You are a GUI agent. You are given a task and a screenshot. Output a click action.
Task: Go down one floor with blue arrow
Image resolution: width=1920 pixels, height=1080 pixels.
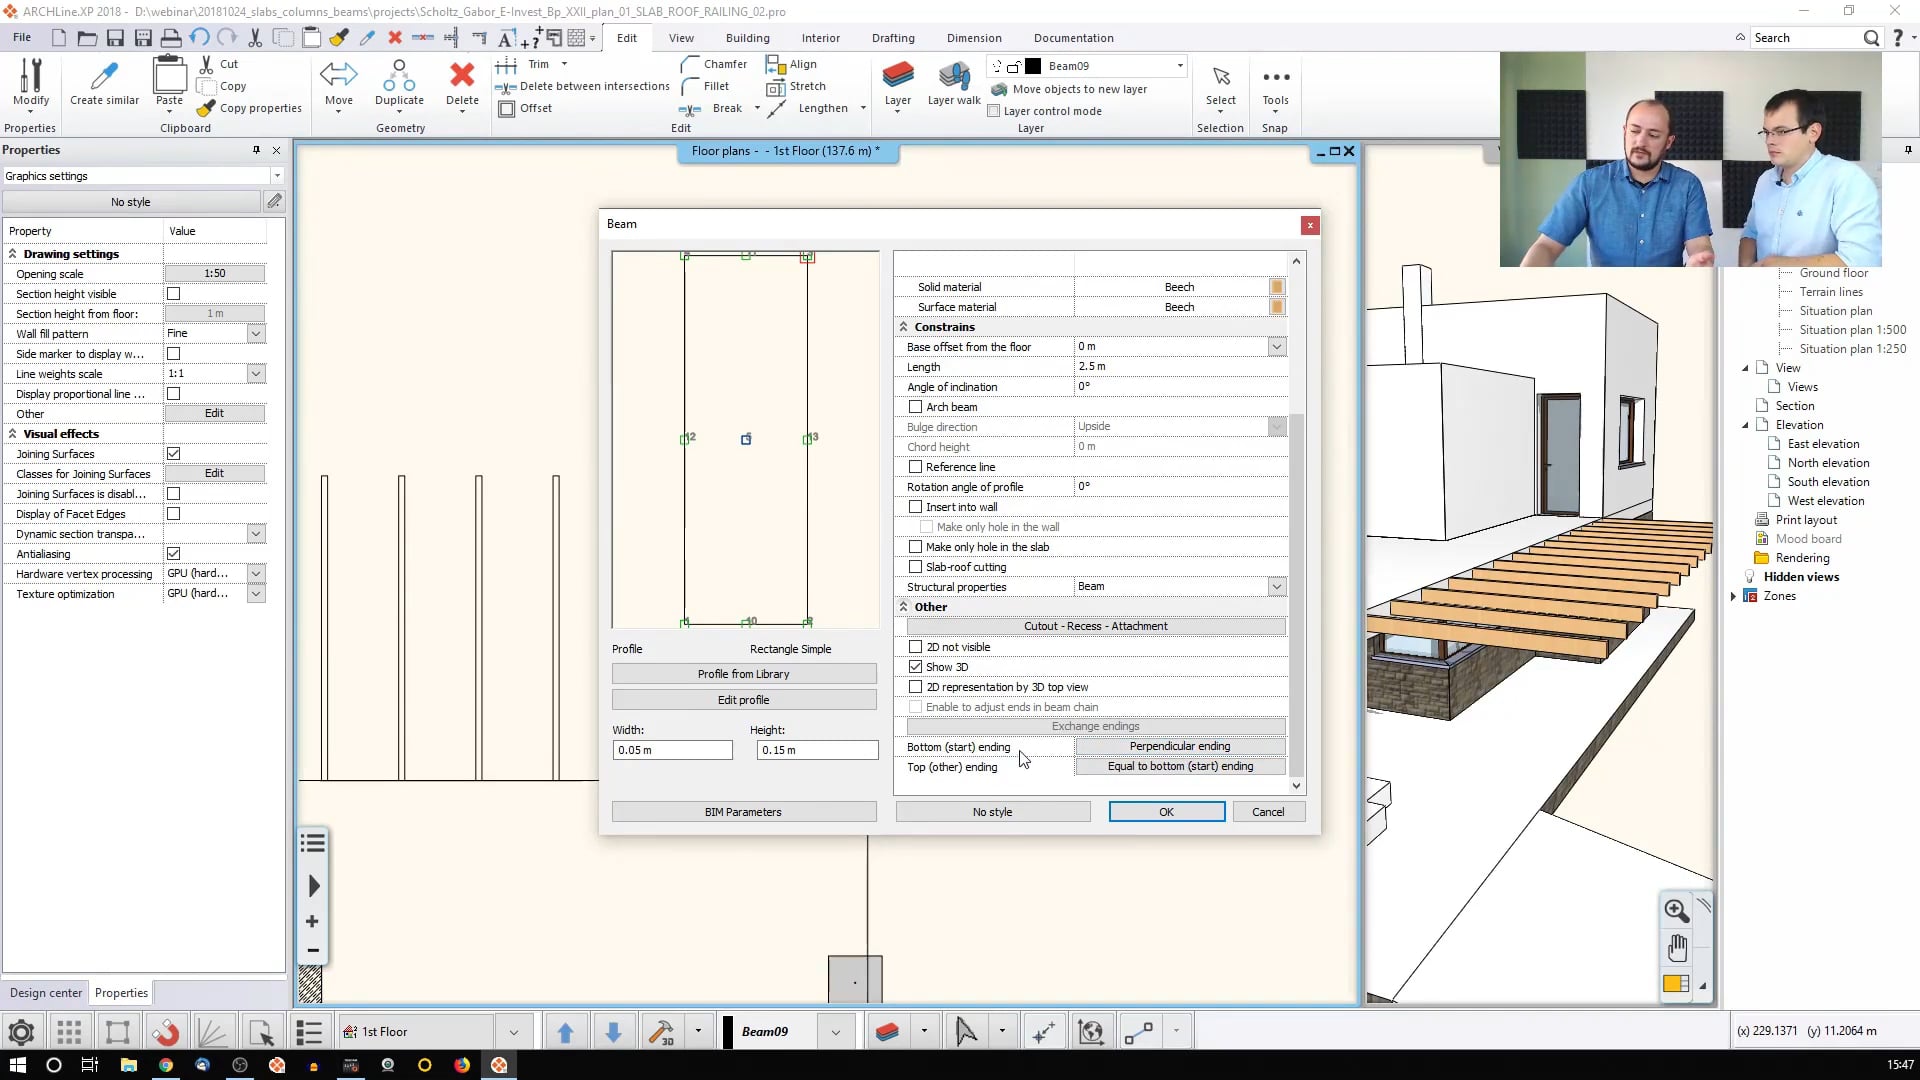(614, 1032)
